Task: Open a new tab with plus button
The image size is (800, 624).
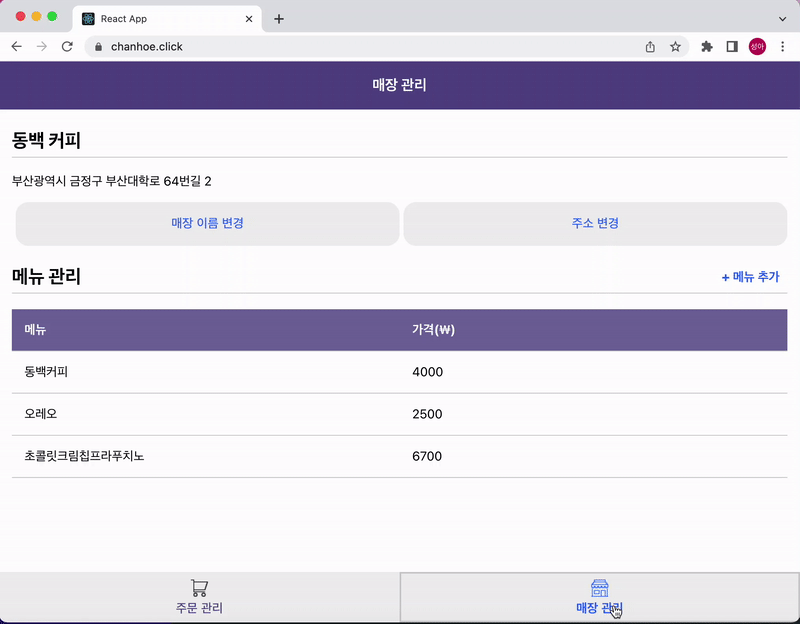Action: tap(279, 19)
